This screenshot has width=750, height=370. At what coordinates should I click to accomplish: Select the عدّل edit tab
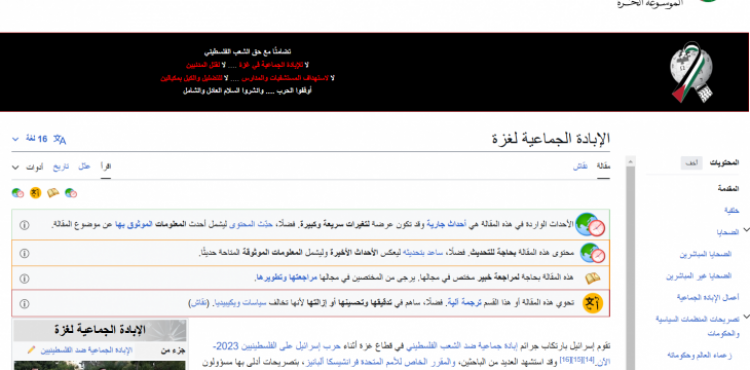point(84,166)
